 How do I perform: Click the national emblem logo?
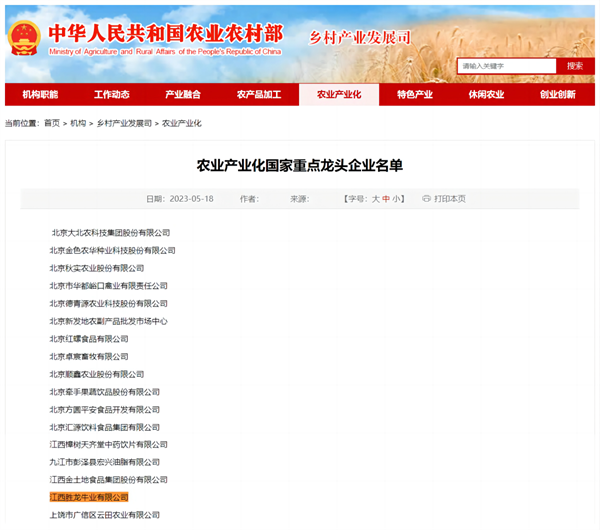coord(24,38)
